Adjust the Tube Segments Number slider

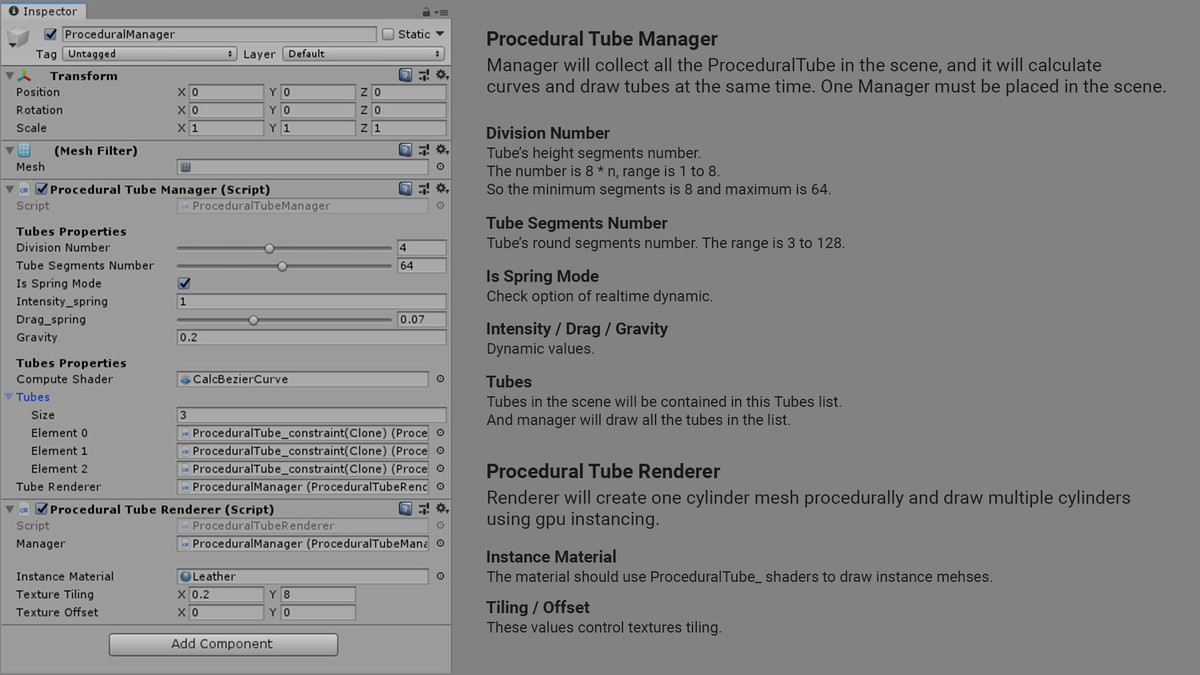pyautogui.click(x=284, y=265)
